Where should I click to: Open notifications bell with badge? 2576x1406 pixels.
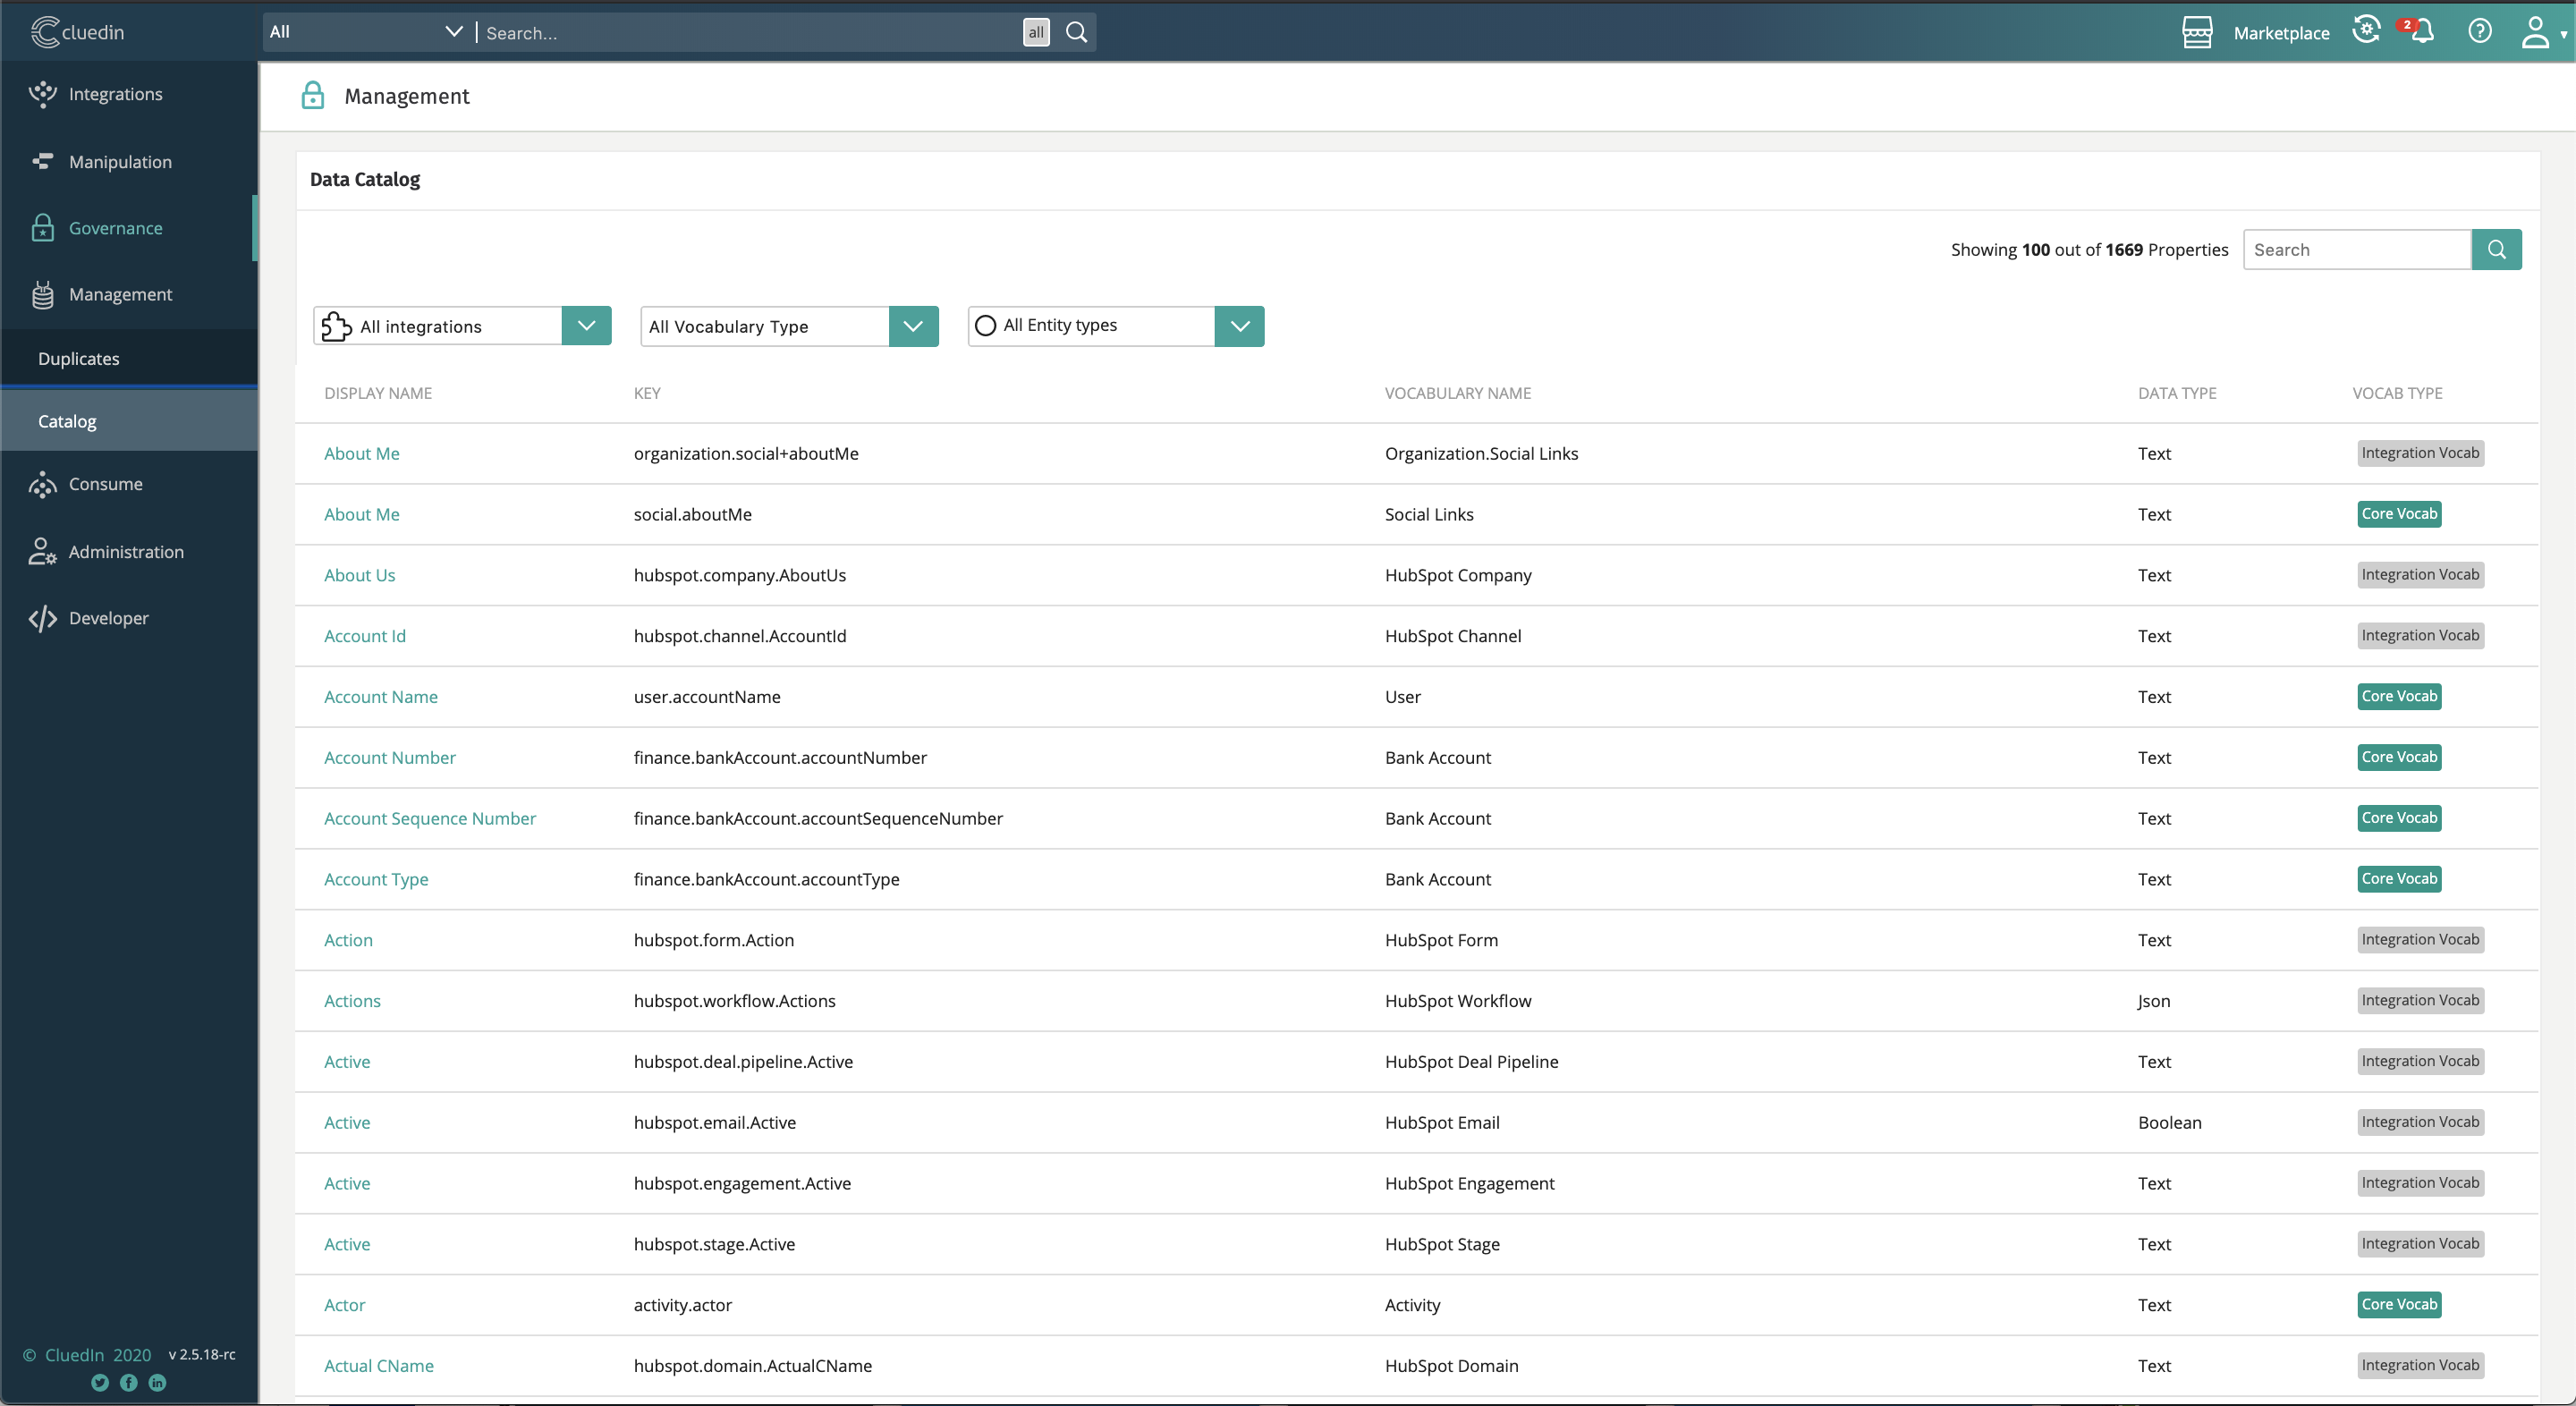[2420, 31]
